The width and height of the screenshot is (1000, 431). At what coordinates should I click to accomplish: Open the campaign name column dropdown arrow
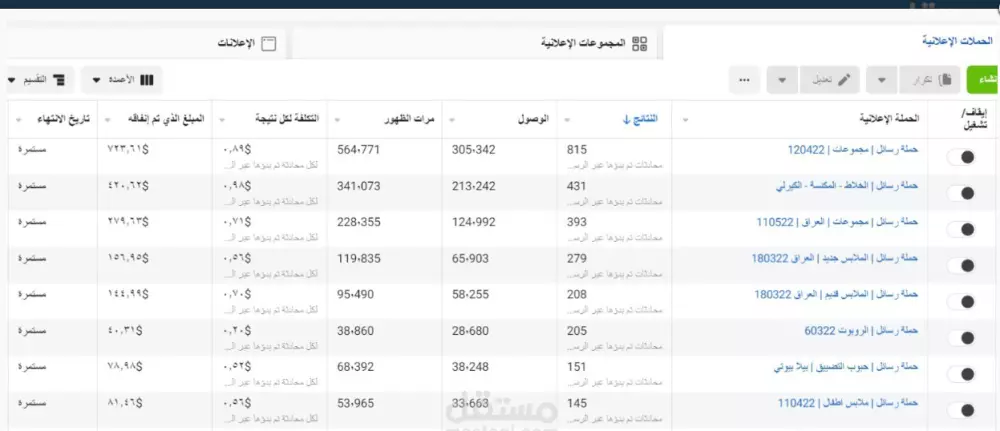click(685, 119)
